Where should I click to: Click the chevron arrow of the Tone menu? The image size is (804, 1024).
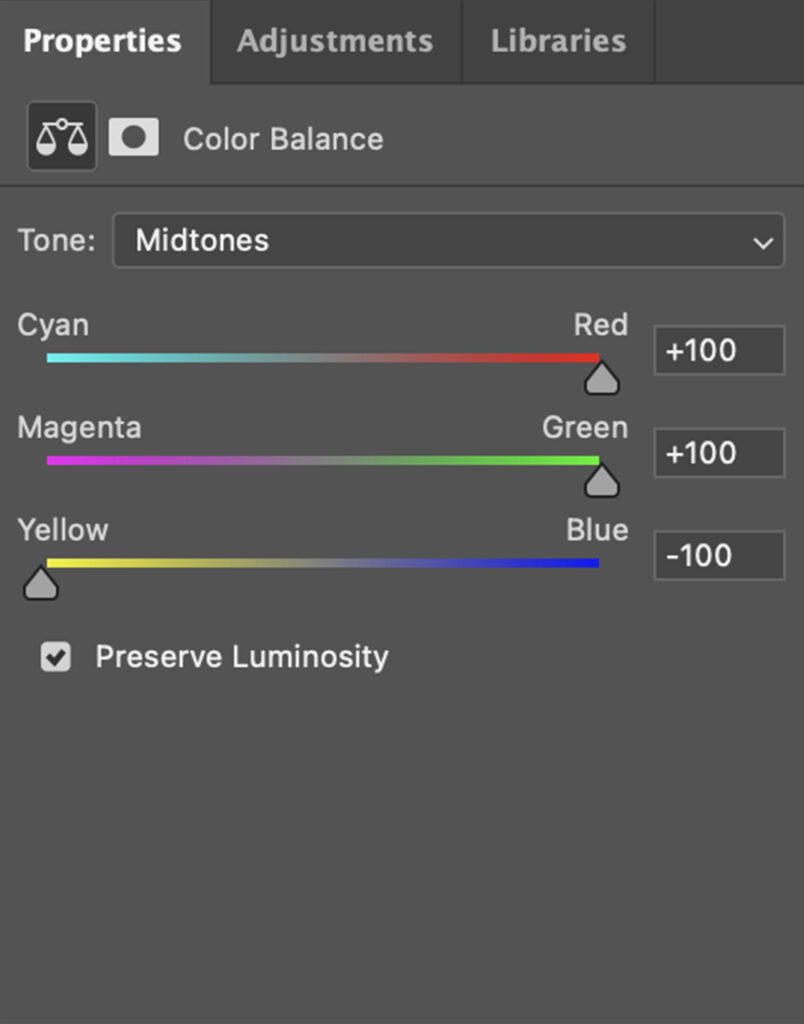pos(763,243)
